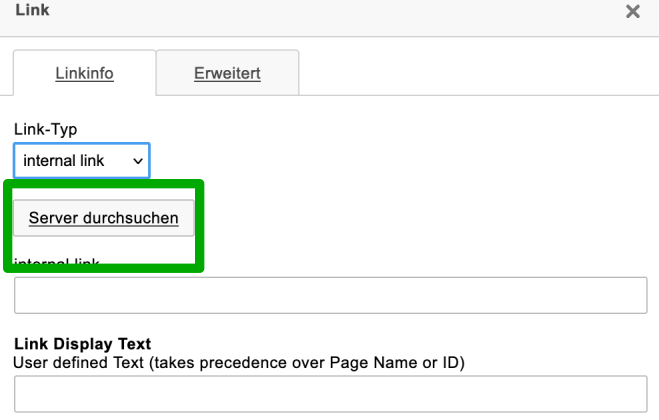Show the advanced settings under Erweitert
This screenshot has height=420, width=659.
[x=227, y=74]
